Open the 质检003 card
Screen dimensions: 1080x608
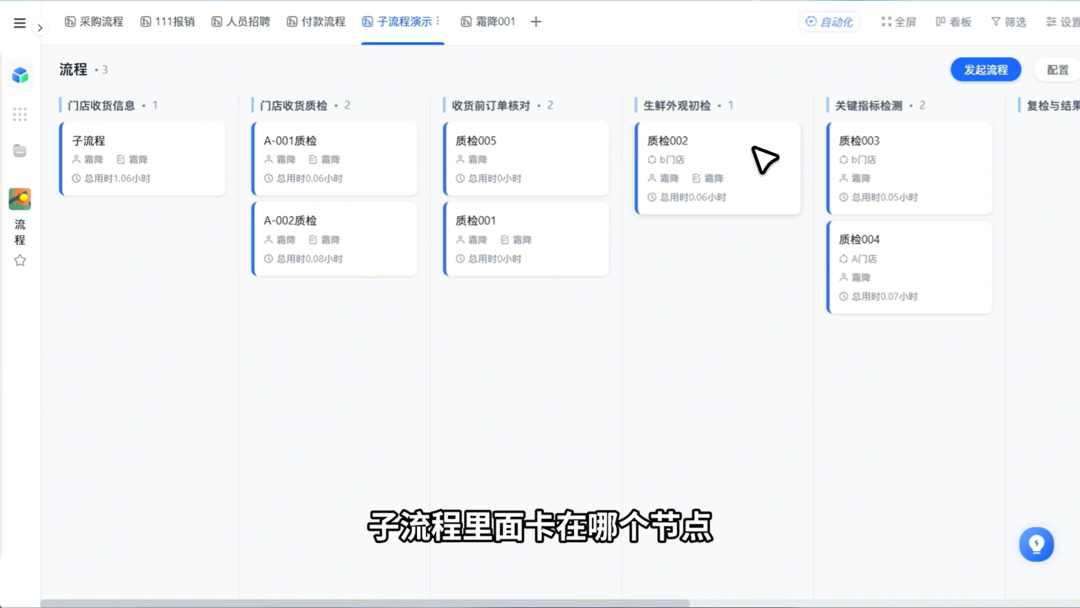click(x=909, y=168)
